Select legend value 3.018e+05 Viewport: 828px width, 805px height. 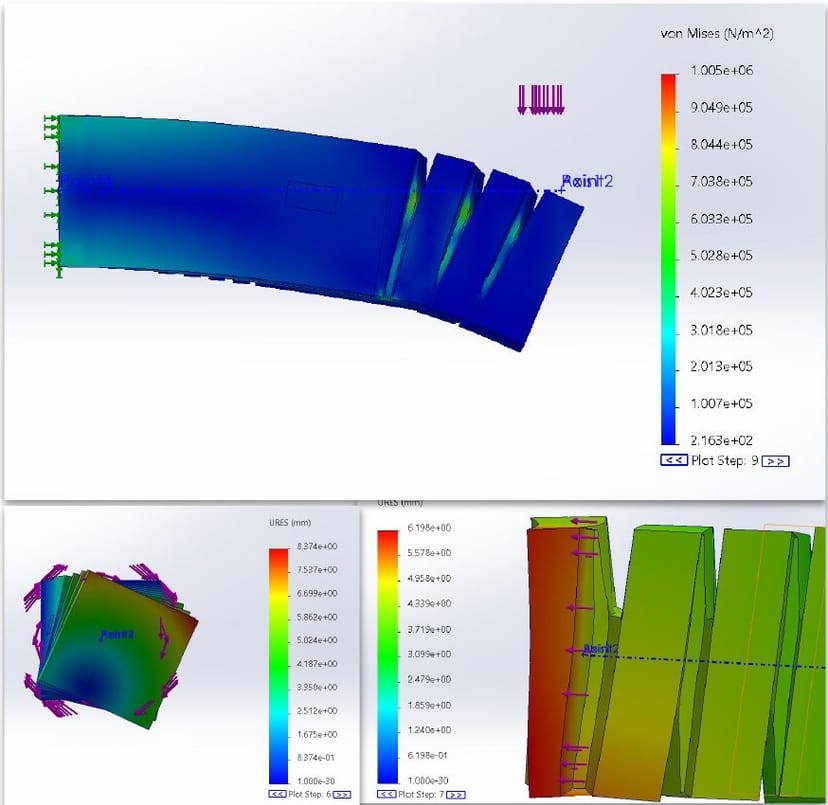[x=721, y=330]
